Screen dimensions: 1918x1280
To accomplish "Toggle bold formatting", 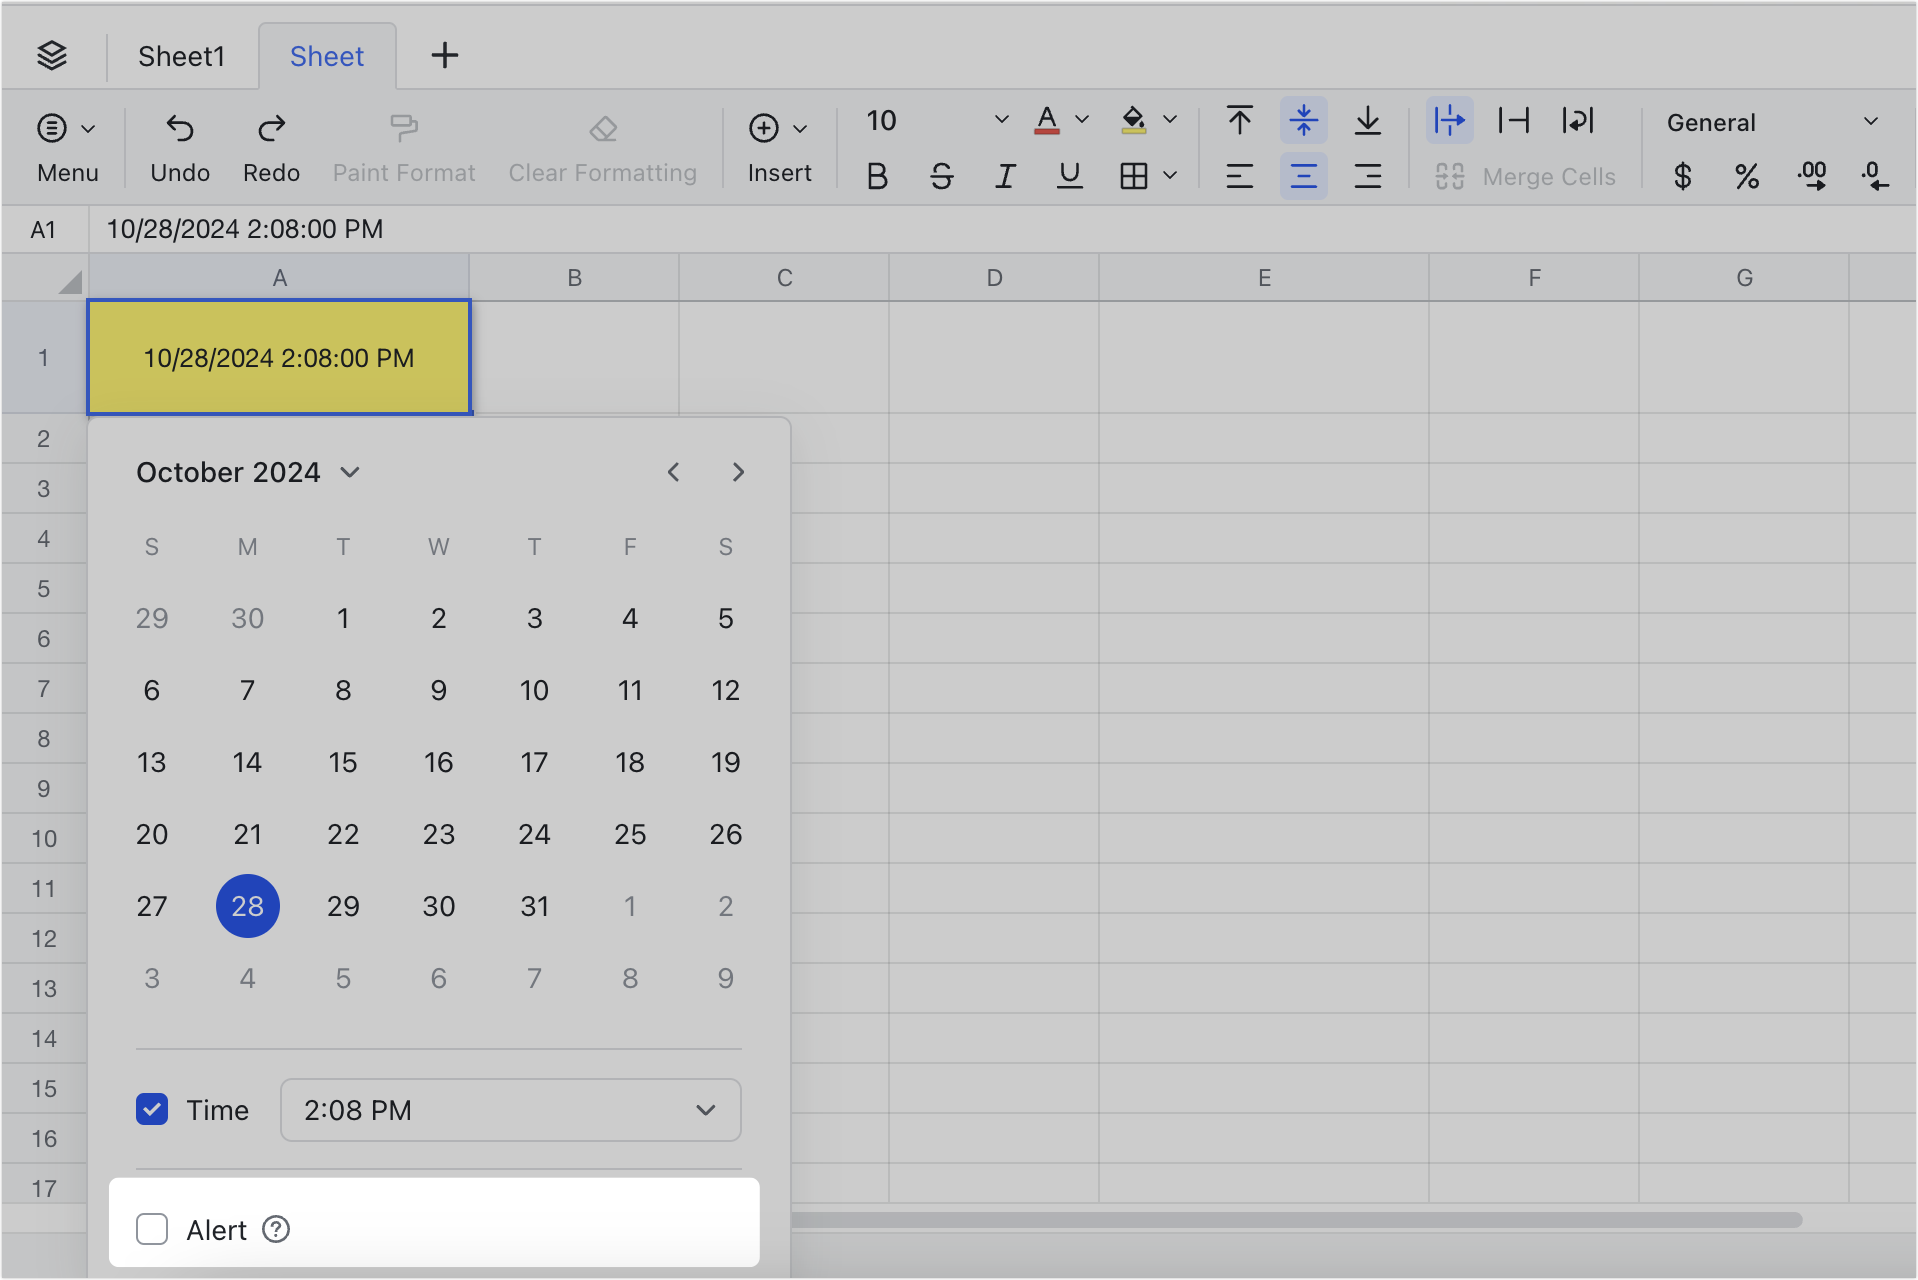I will pos(877,177).
